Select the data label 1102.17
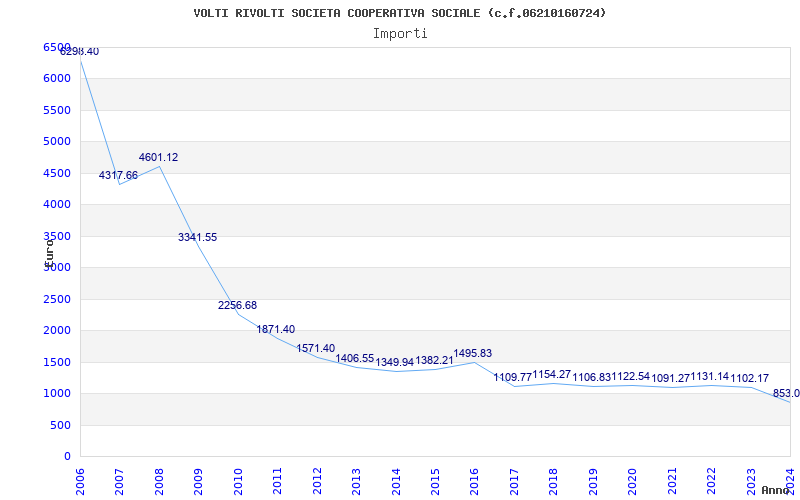This screenshot has width=800, height=500. coord(749,379)
